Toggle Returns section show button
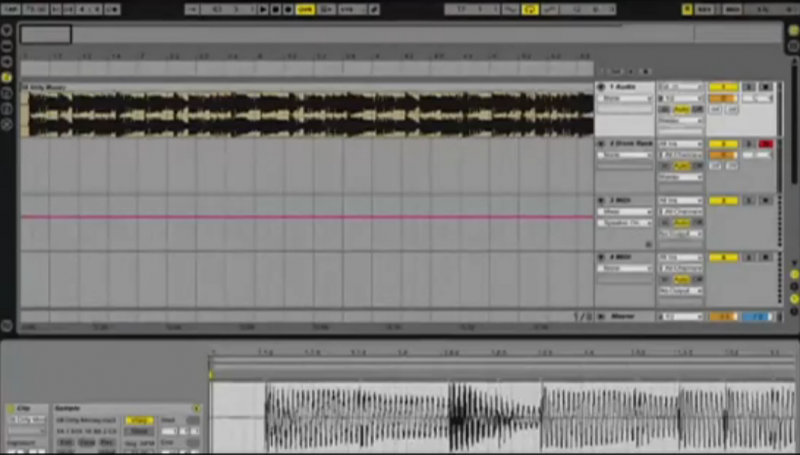 tap(794, 287)
